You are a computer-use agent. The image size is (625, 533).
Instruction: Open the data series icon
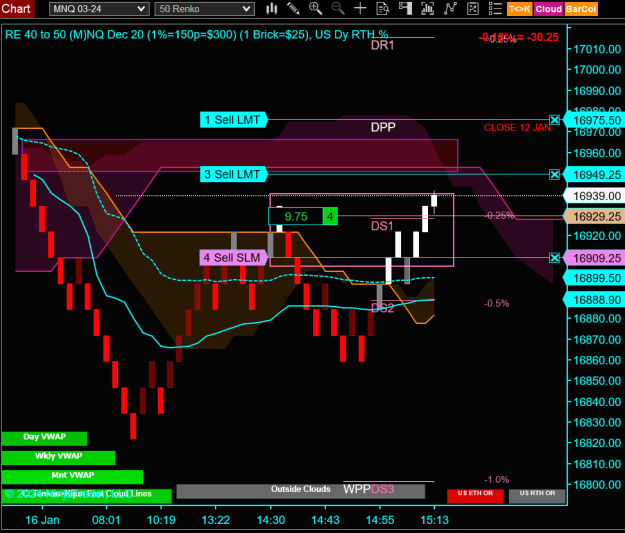pos(427,9)
